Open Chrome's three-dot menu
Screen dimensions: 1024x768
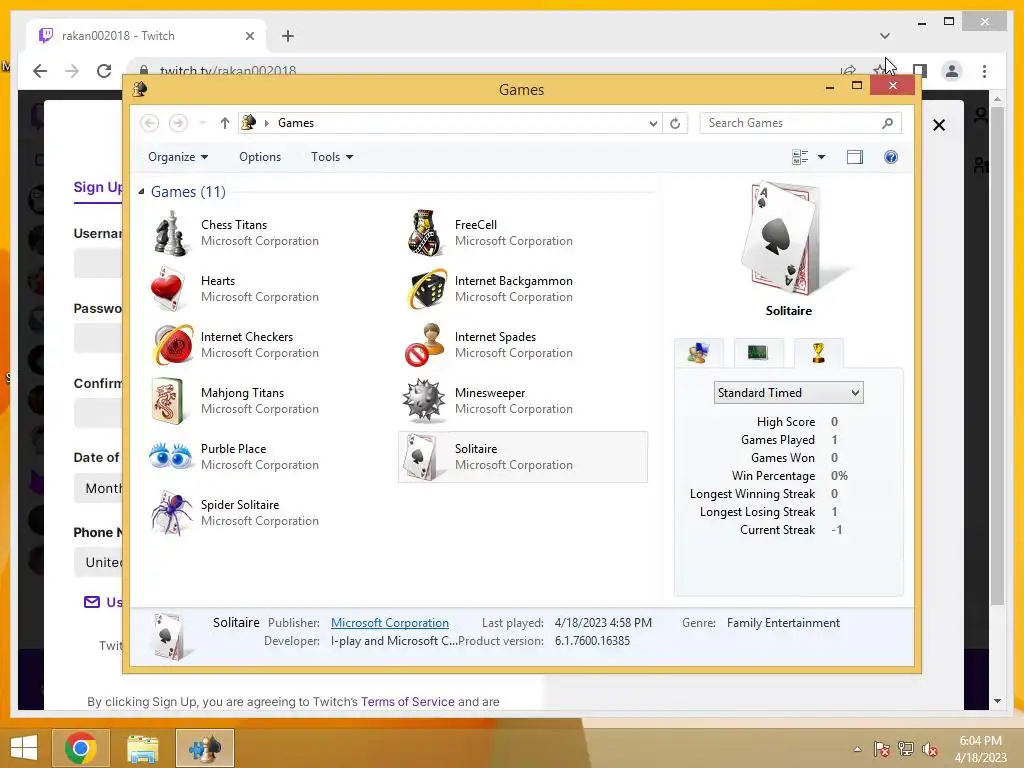pos(984,71)
